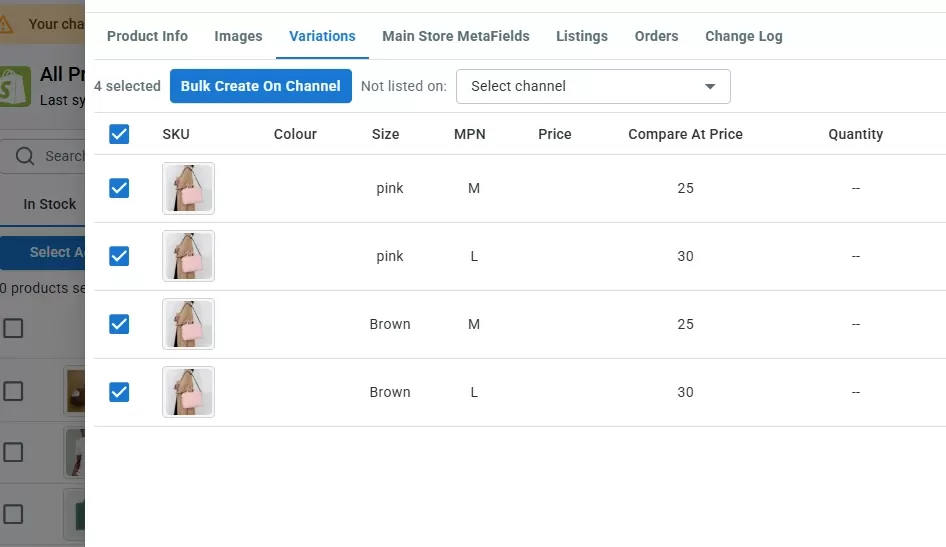The width and height of the screenshot is (946, 547).
Task: Click value 30 in pink L row
Action: 685,256
